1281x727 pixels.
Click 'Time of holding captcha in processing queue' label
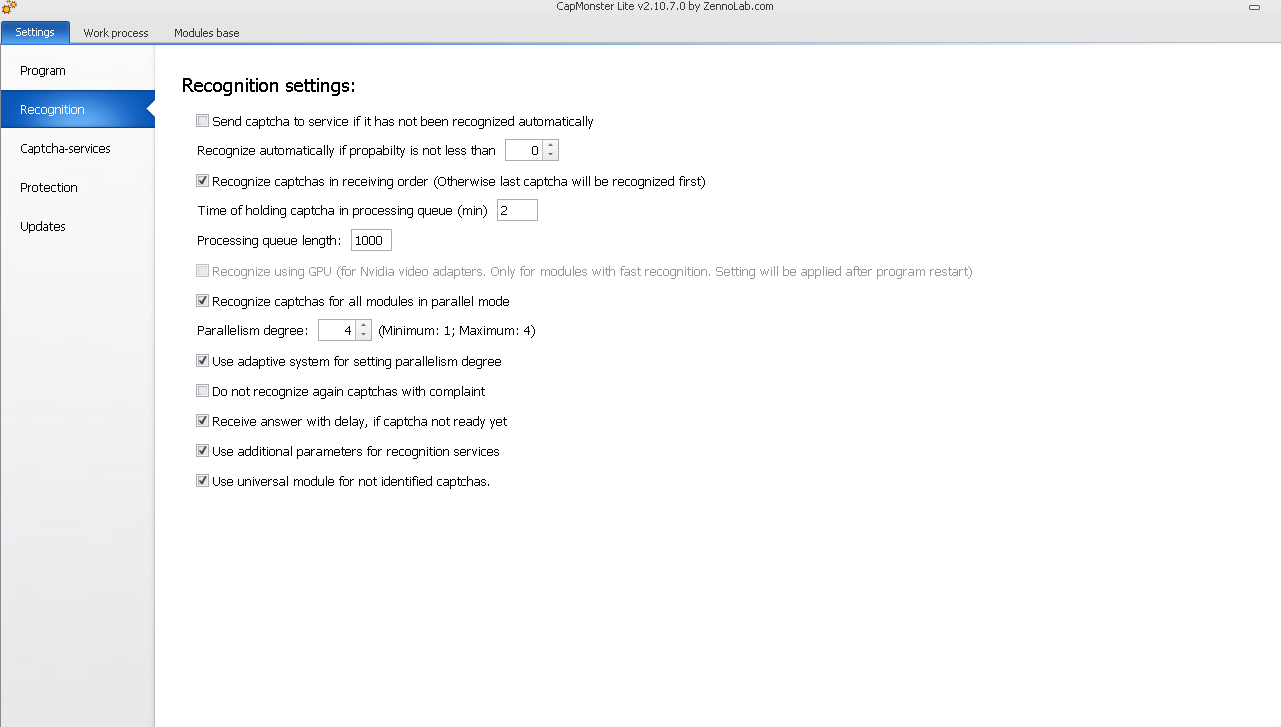point(342,211)
